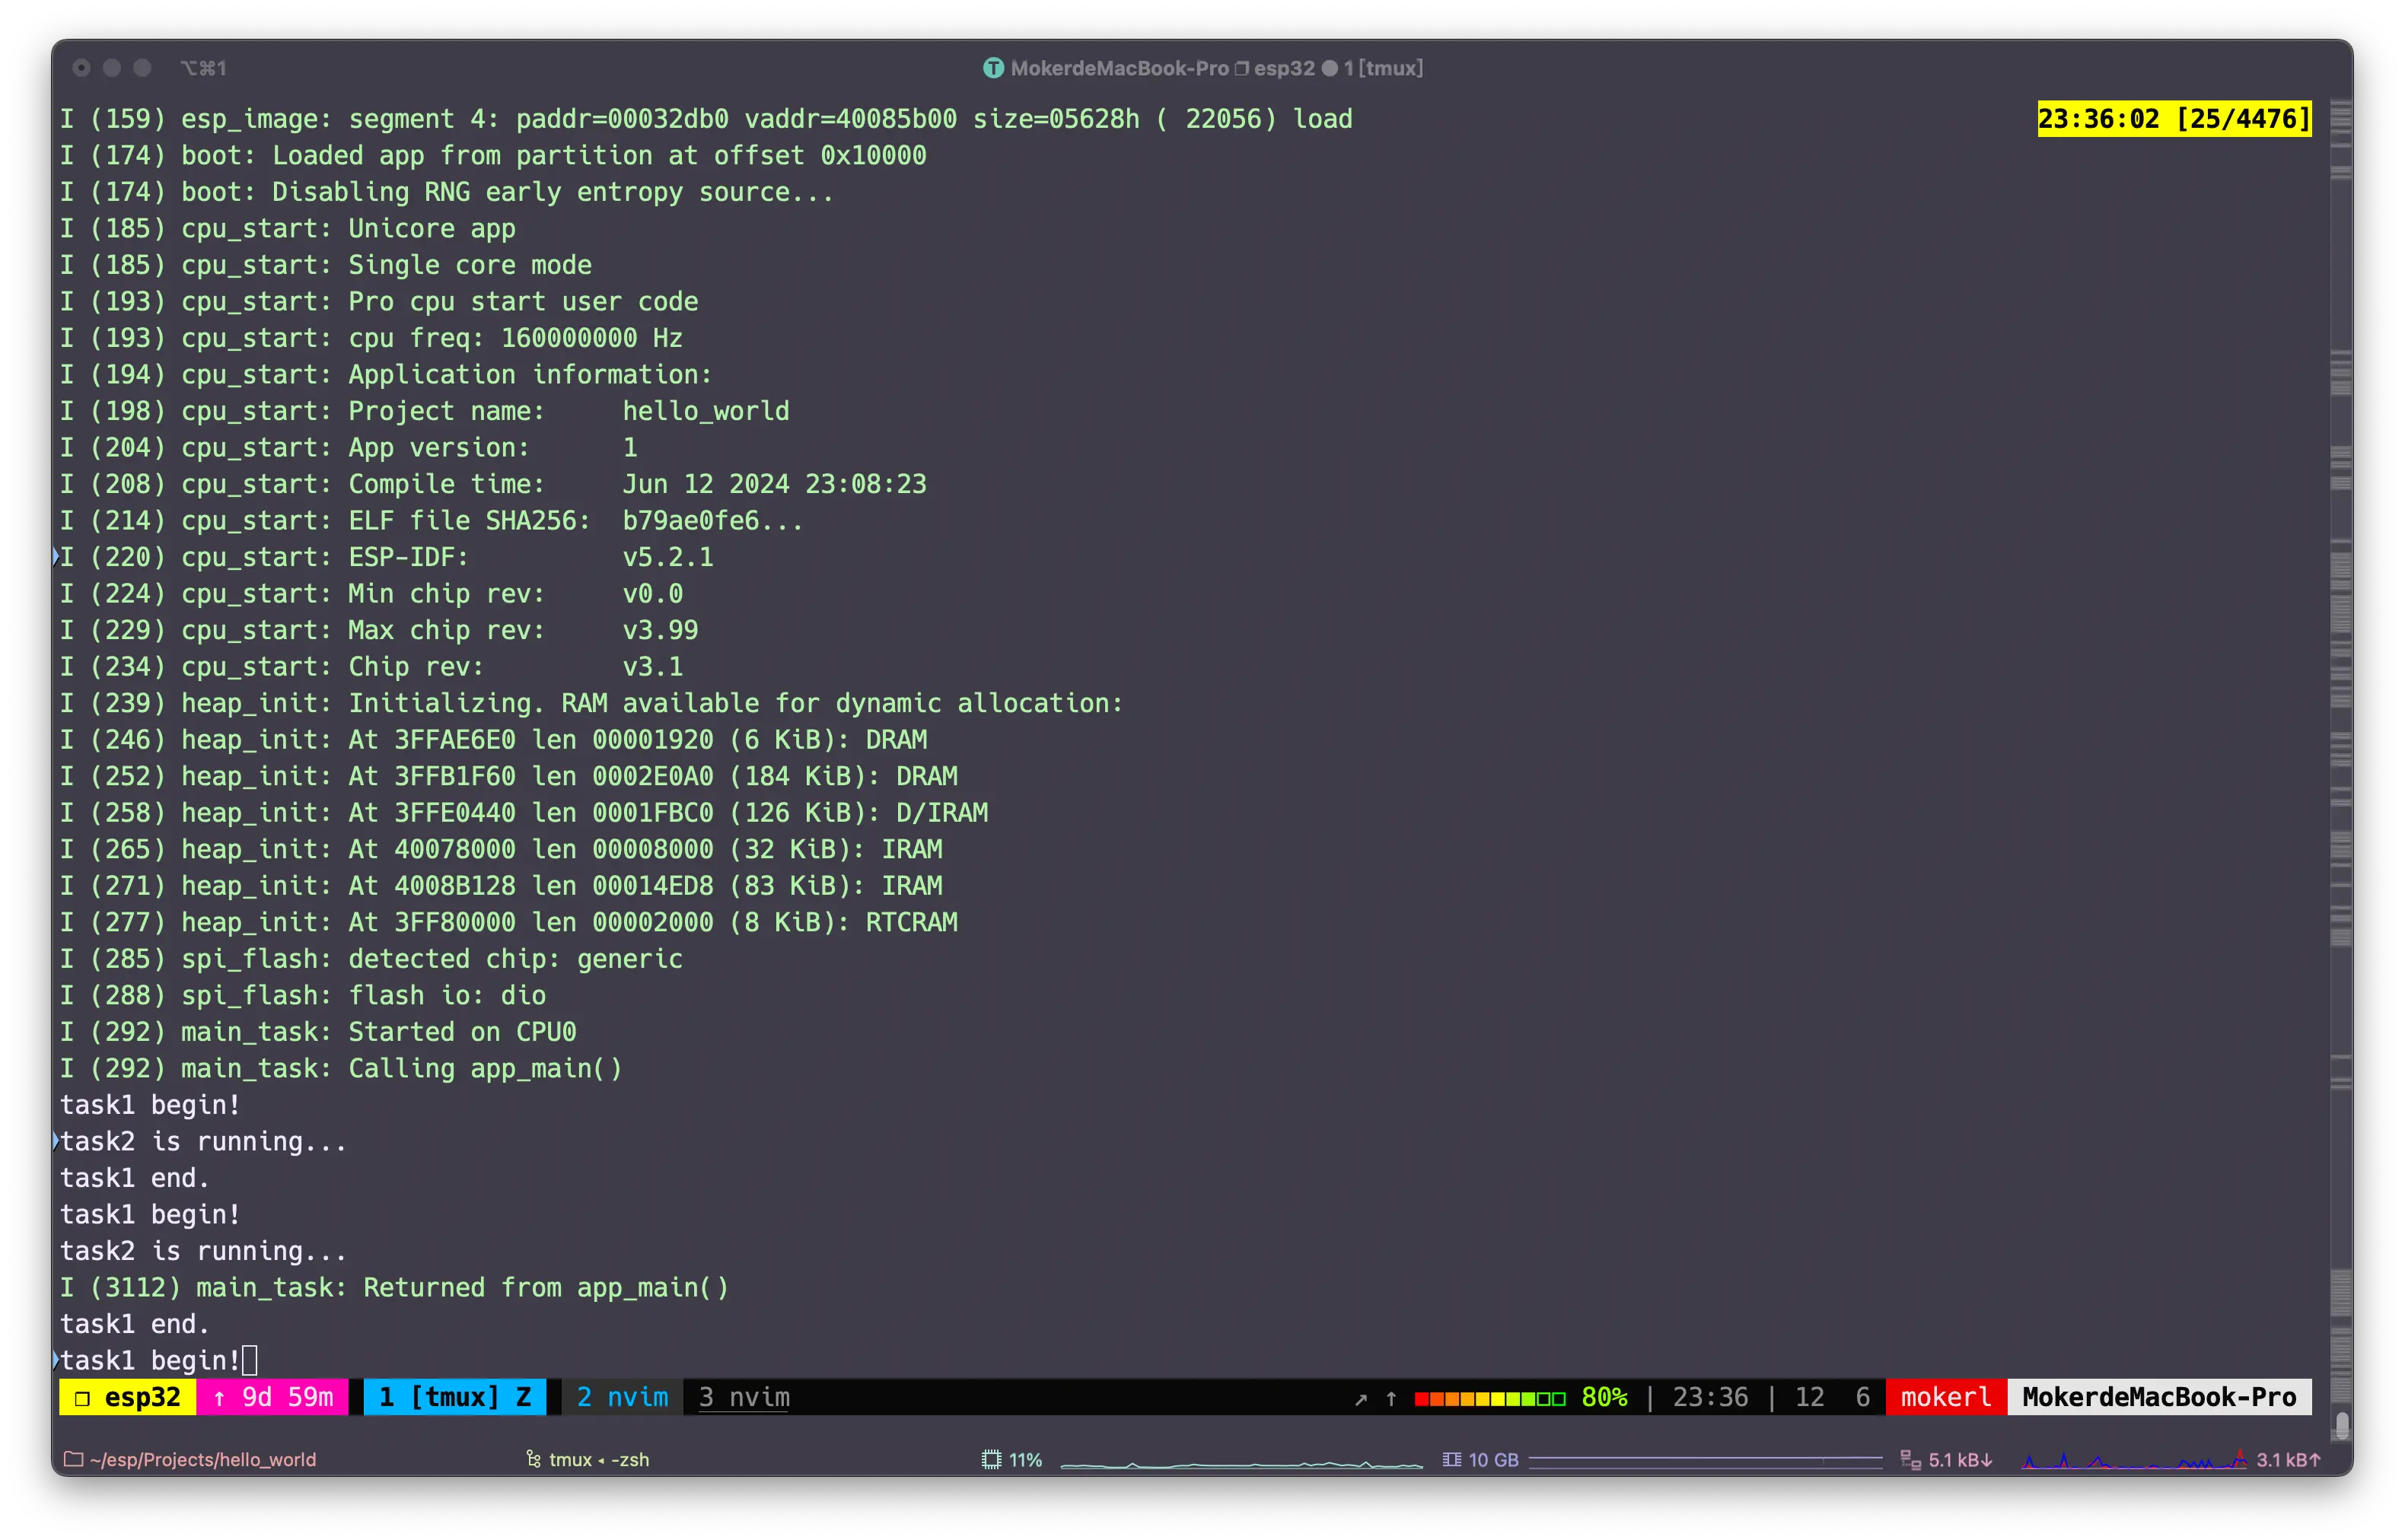Click the branch icon before tmux ◂ -zsh
The width and height of the screenshot is (2405, 1540).
pyautogui.click(x=533, y=1459)
